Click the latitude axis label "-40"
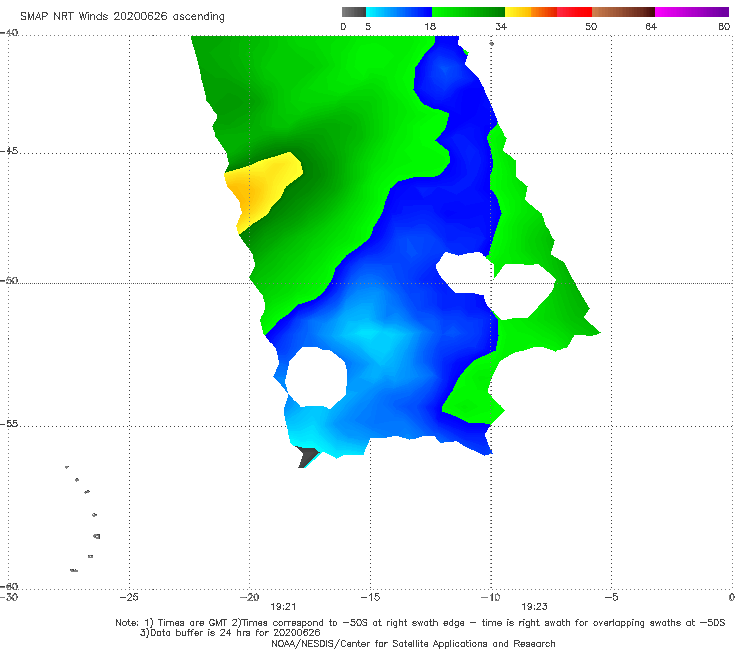 click(x=9, y=33)
